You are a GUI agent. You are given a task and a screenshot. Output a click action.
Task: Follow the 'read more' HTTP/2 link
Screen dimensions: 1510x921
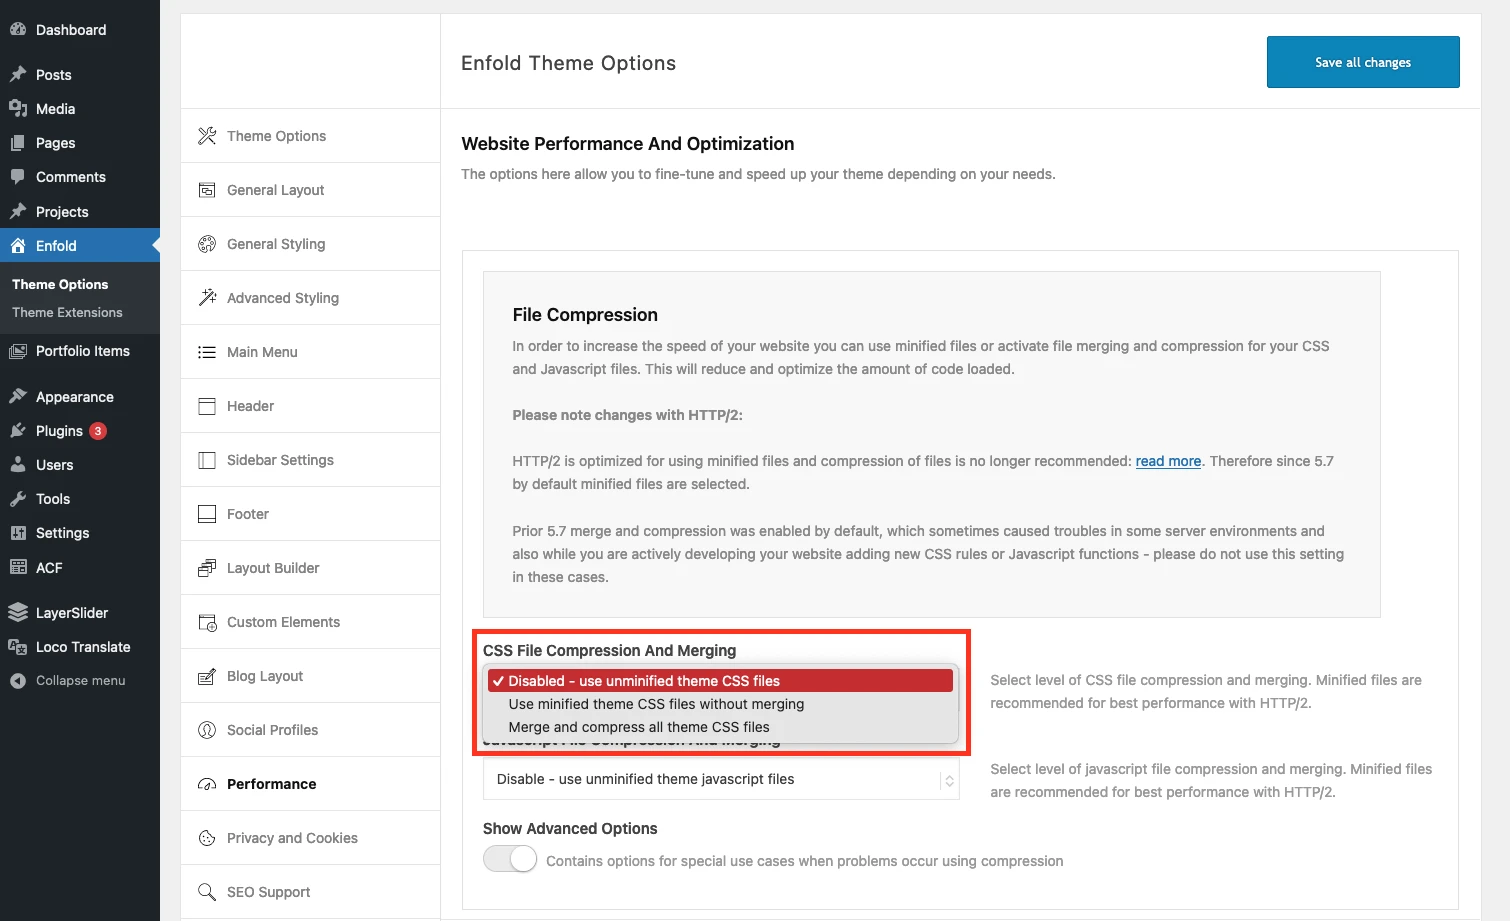pyautogui.click(x=1168, y=461)
